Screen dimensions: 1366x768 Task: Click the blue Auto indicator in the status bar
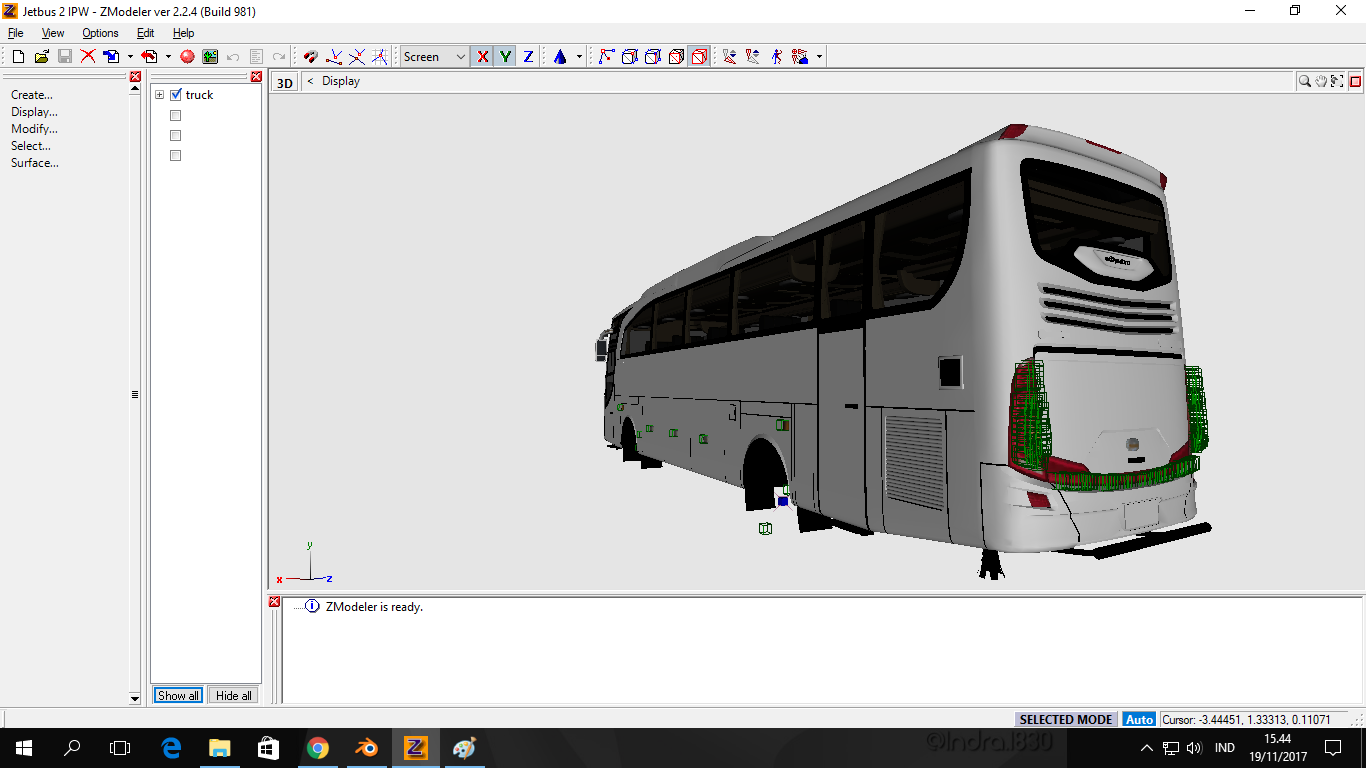[x=1139, y=718]
